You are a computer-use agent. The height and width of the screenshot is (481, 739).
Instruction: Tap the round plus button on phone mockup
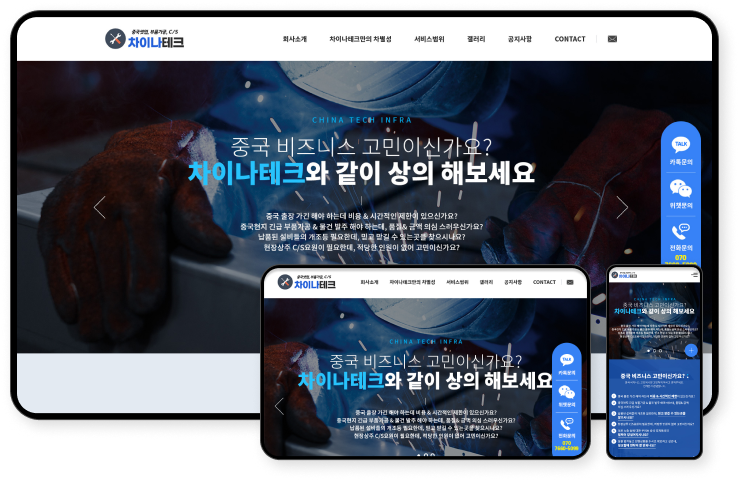pos(691,351)
